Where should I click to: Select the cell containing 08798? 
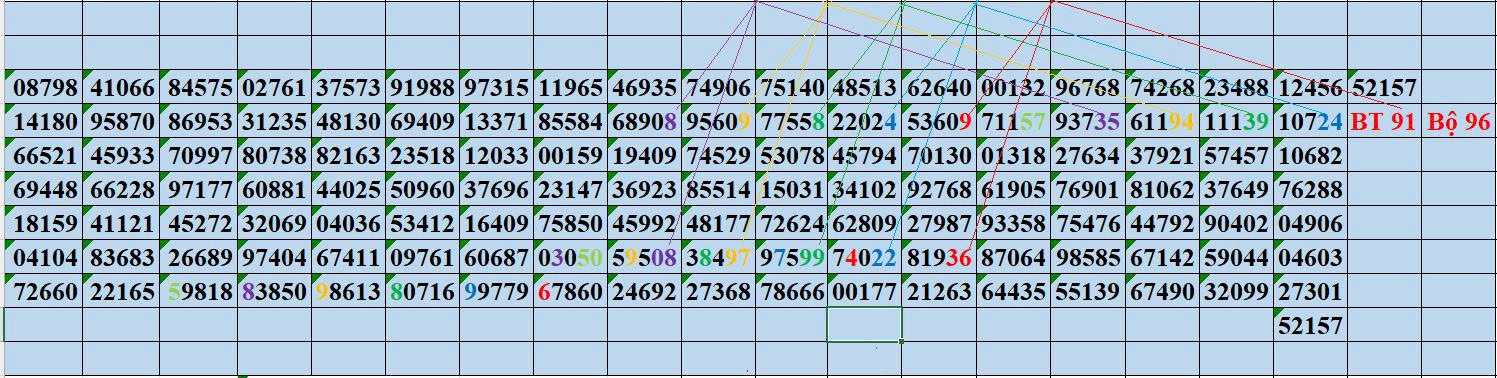click(44, 88)
